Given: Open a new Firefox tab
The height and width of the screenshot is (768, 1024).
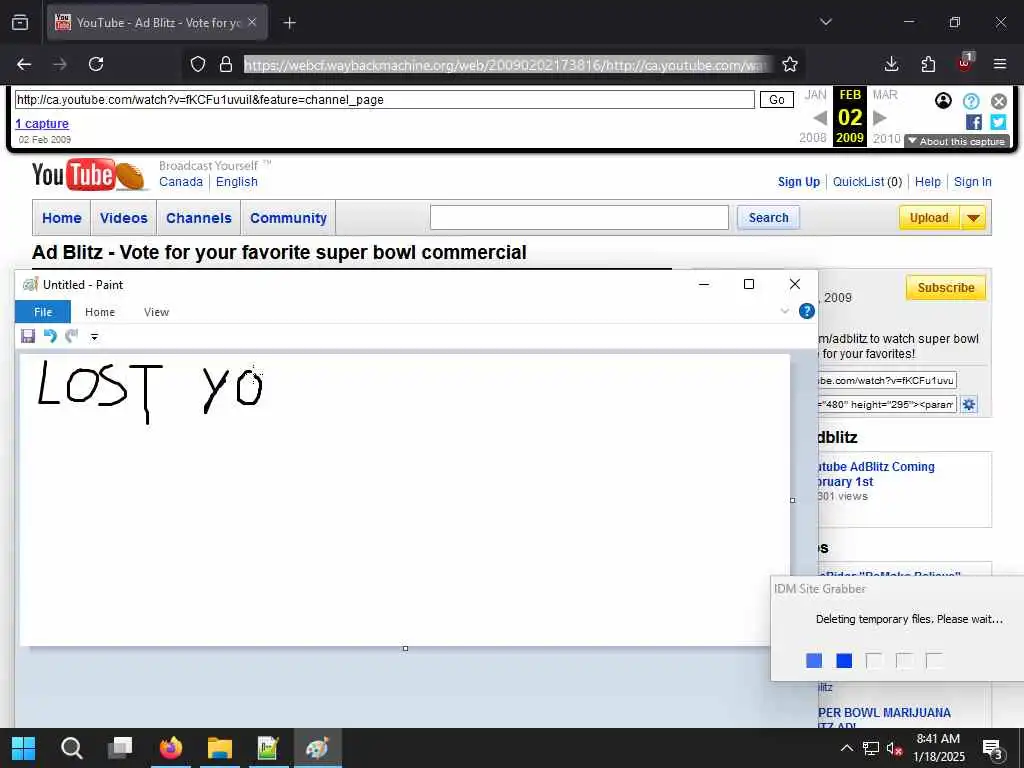Looking at the screenshot, I should 289,23.
